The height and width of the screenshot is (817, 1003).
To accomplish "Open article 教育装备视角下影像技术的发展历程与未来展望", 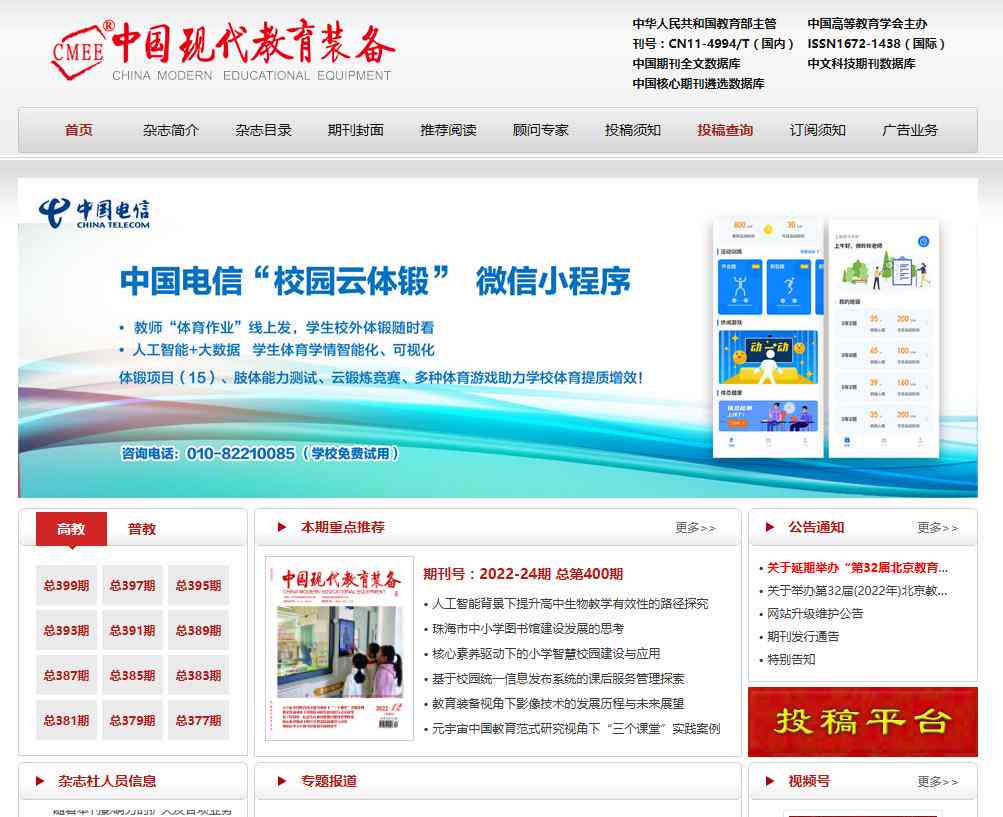I will pos(558,703).
